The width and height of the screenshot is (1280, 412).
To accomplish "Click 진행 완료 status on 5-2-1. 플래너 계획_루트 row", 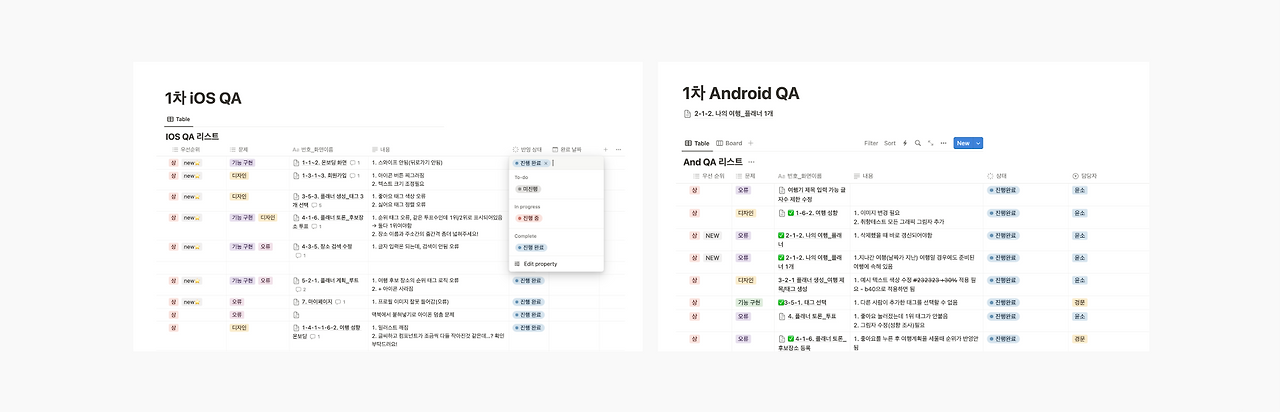I will (x=529, y=280).
